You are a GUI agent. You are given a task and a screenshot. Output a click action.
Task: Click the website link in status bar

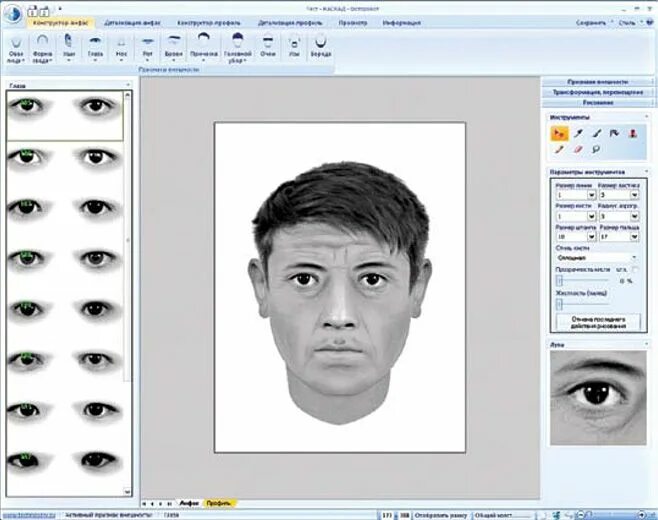click(29, 515)
